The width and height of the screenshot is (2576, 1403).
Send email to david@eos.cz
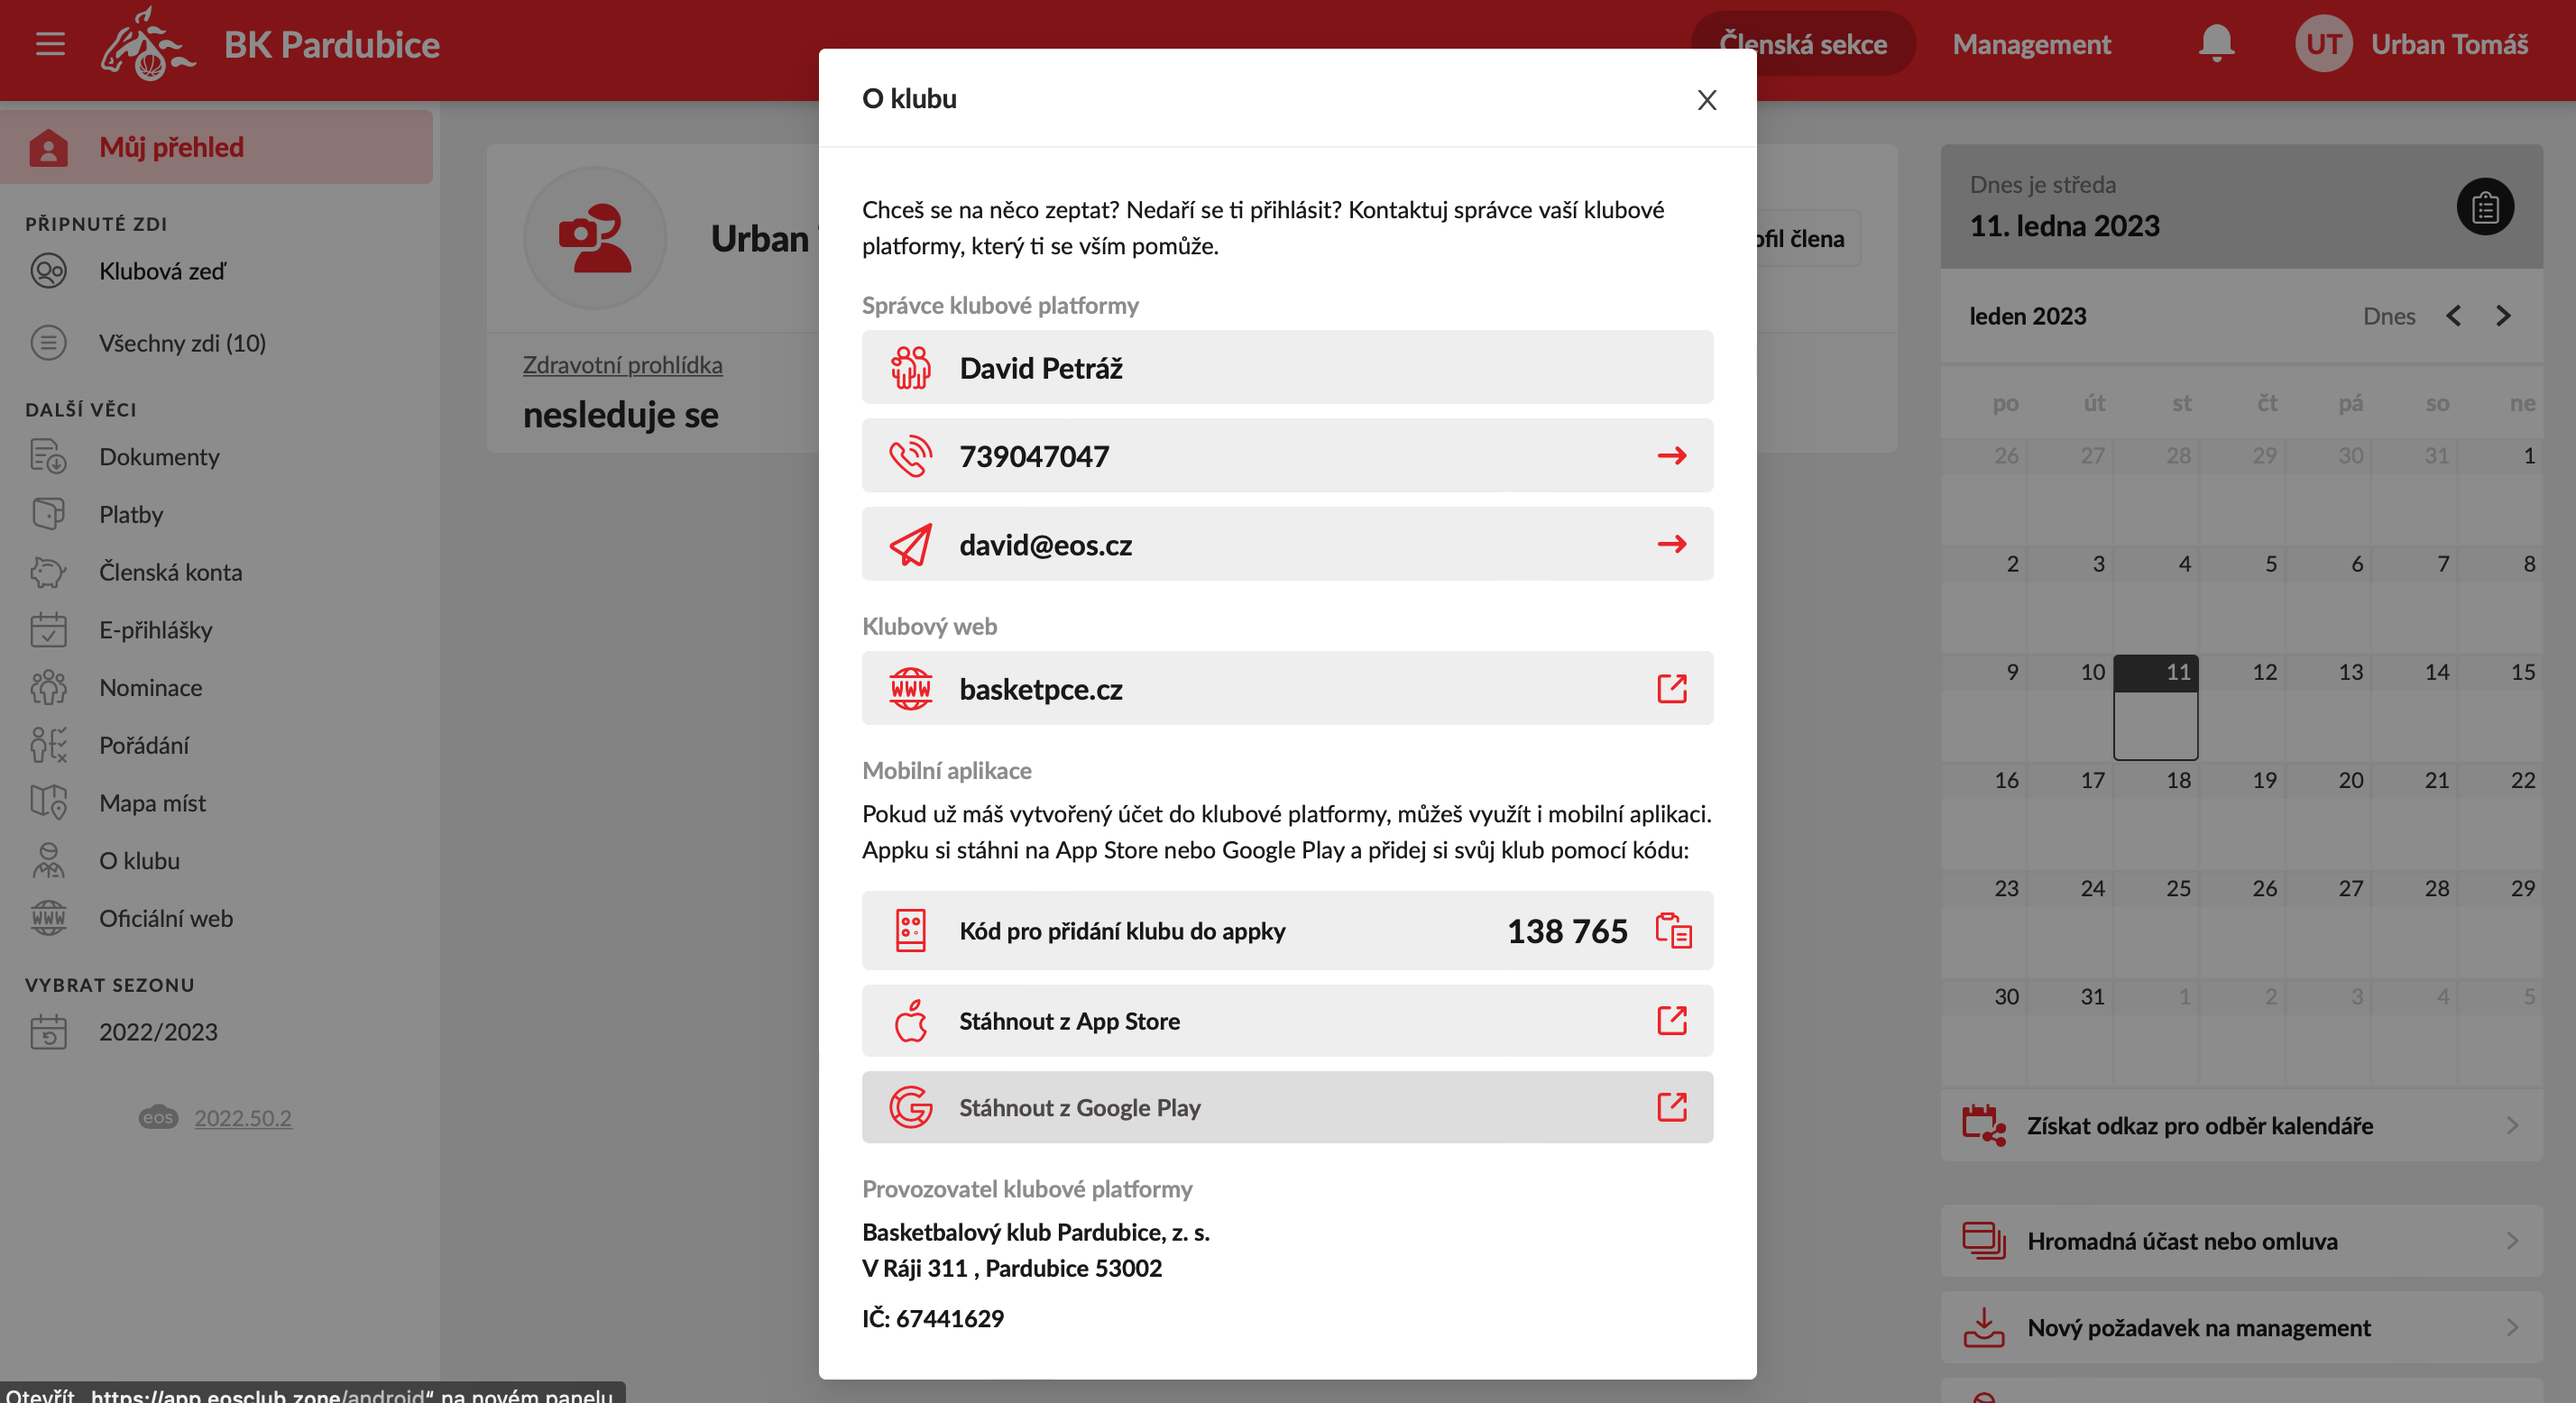click(1287, 544)
